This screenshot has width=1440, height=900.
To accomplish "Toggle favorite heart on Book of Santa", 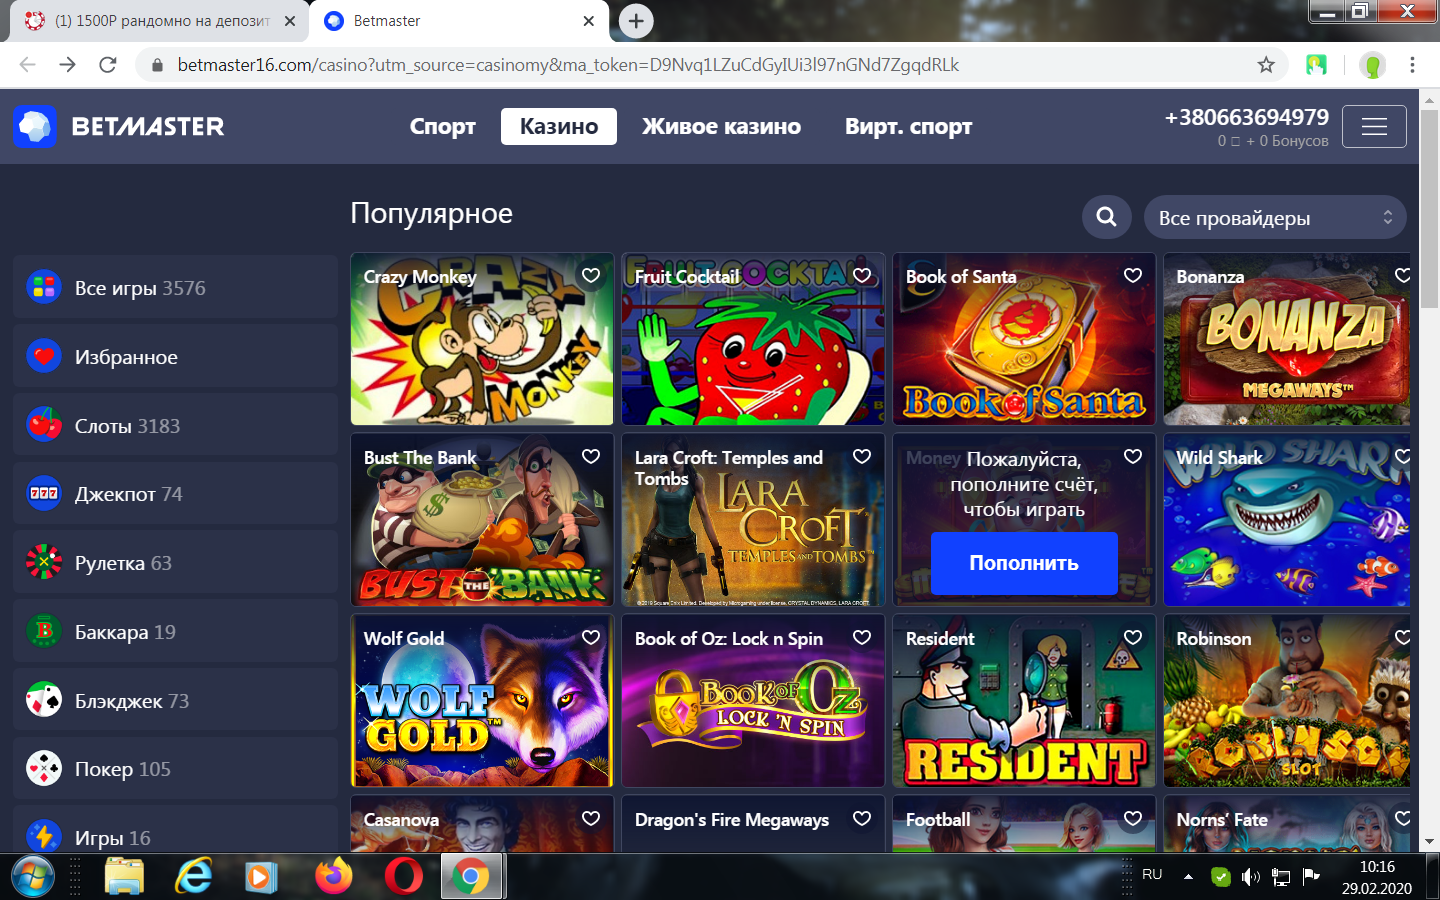I will [x=1133, y=275].
